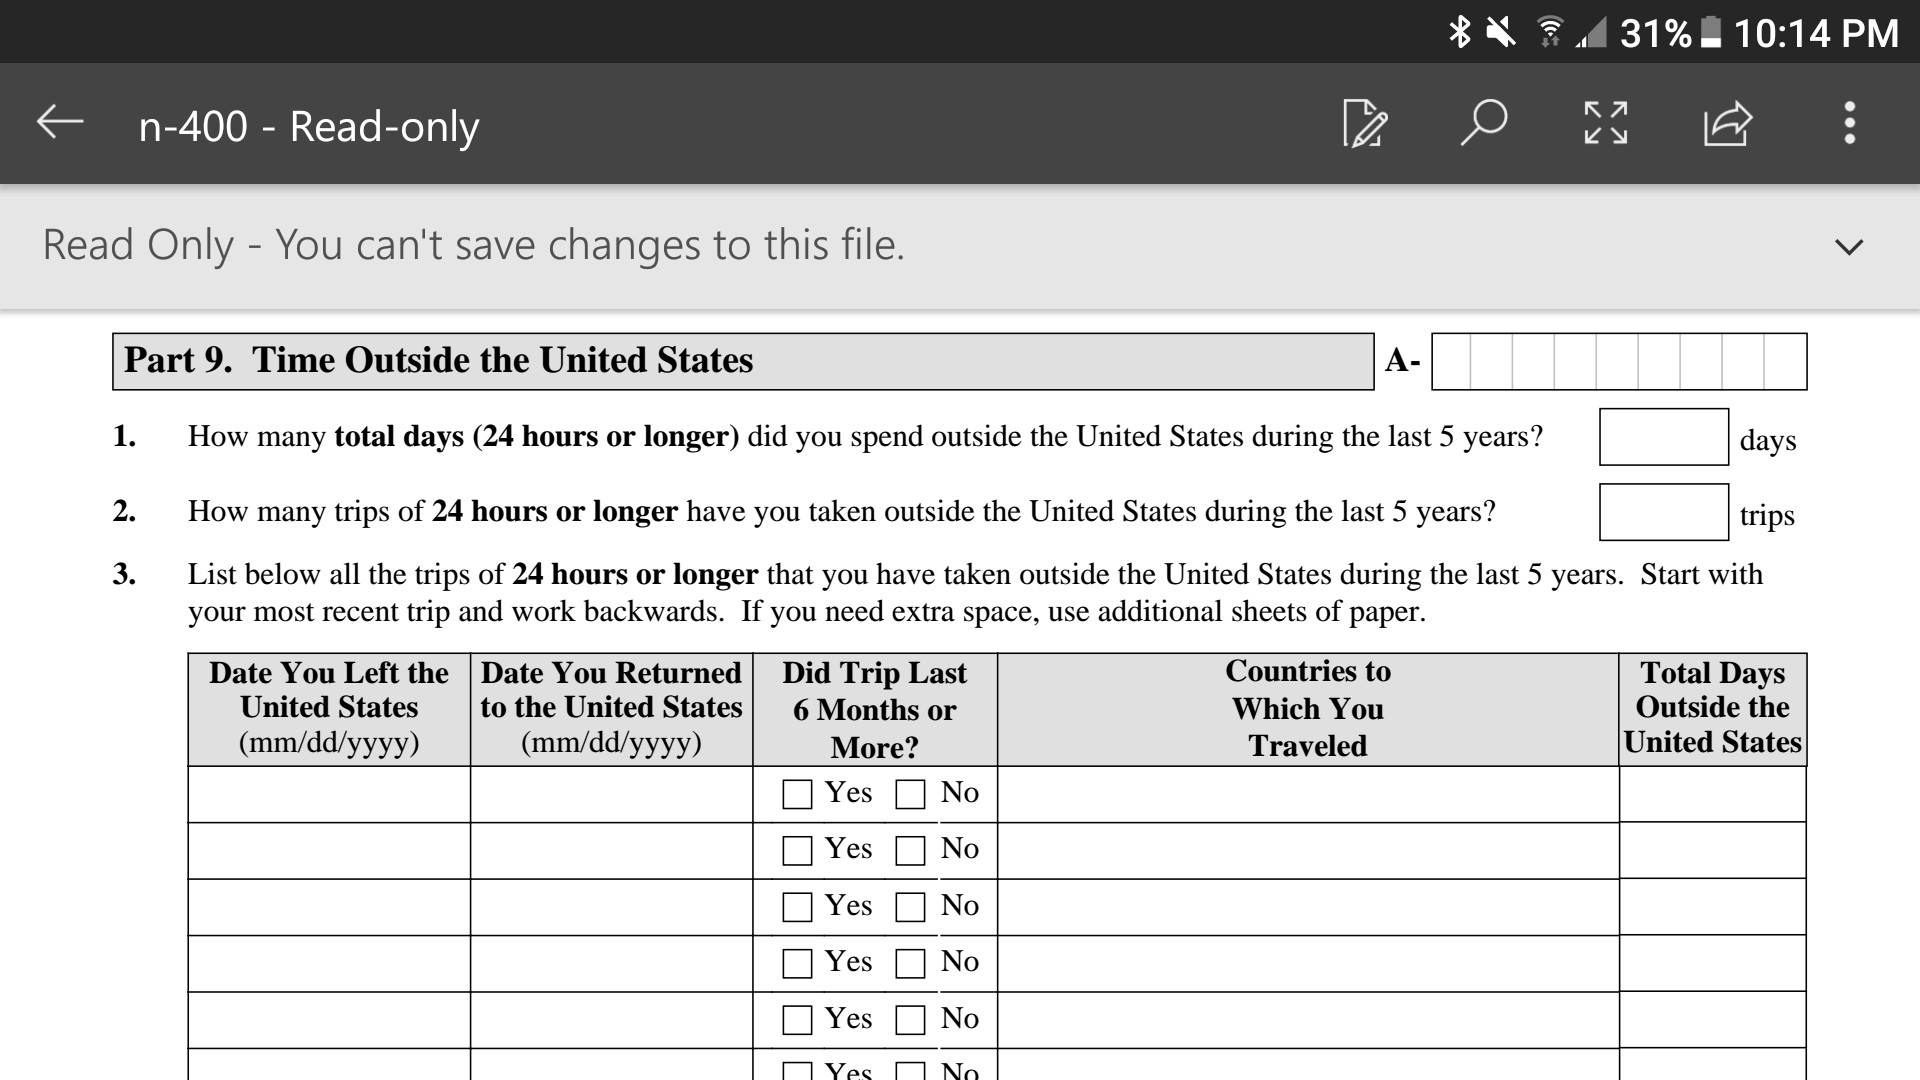Tap the battery 31% indicator
The width and height of the screenshot is (1920, 1080).
tap(1670, 33)
